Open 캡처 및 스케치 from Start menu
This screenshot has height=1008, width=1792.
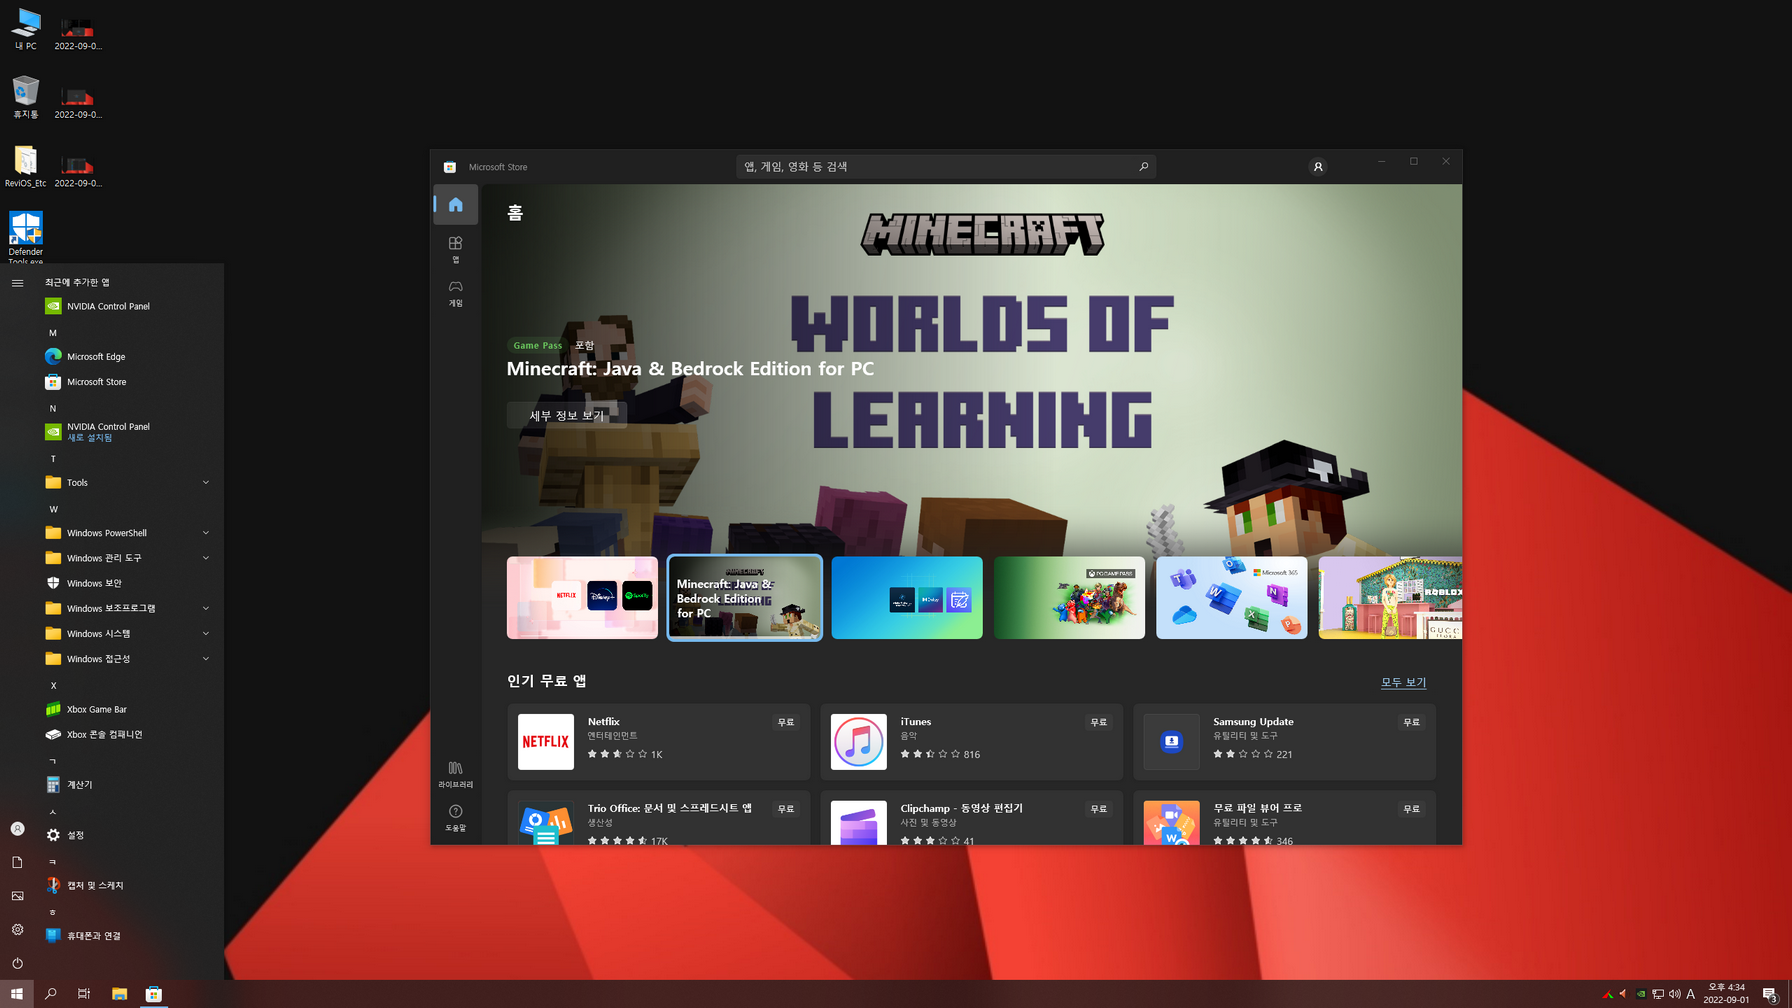pos(128,885)
